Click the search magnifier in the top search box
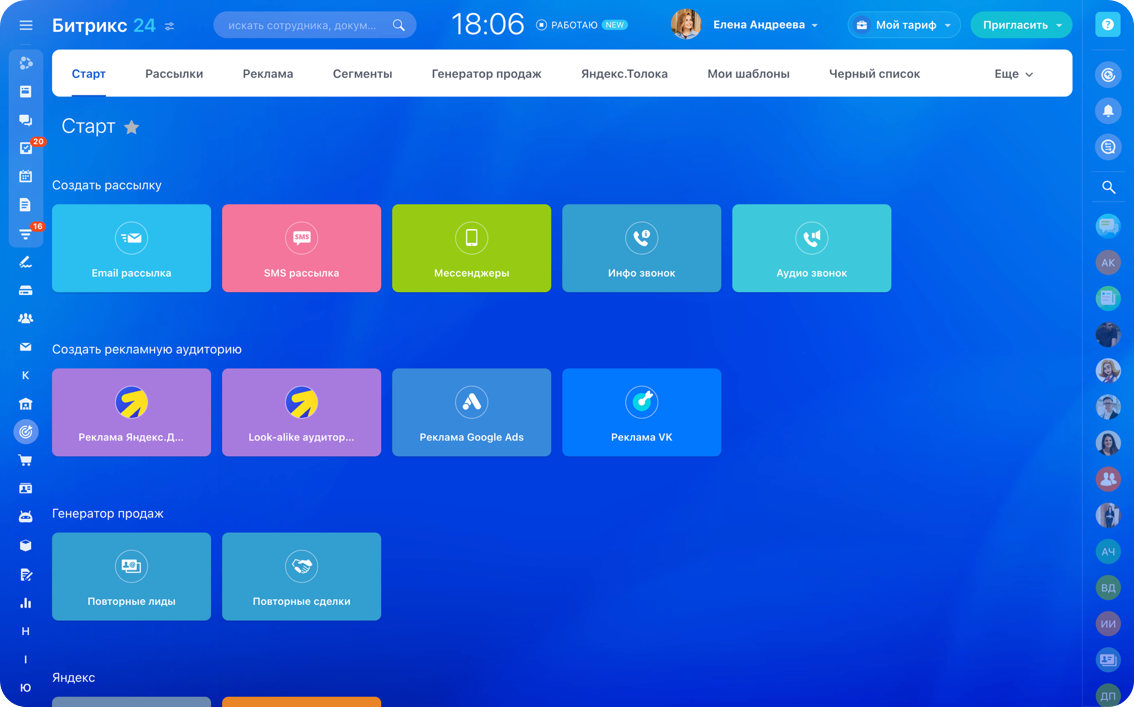The image size is (1134, 707). 398,25
